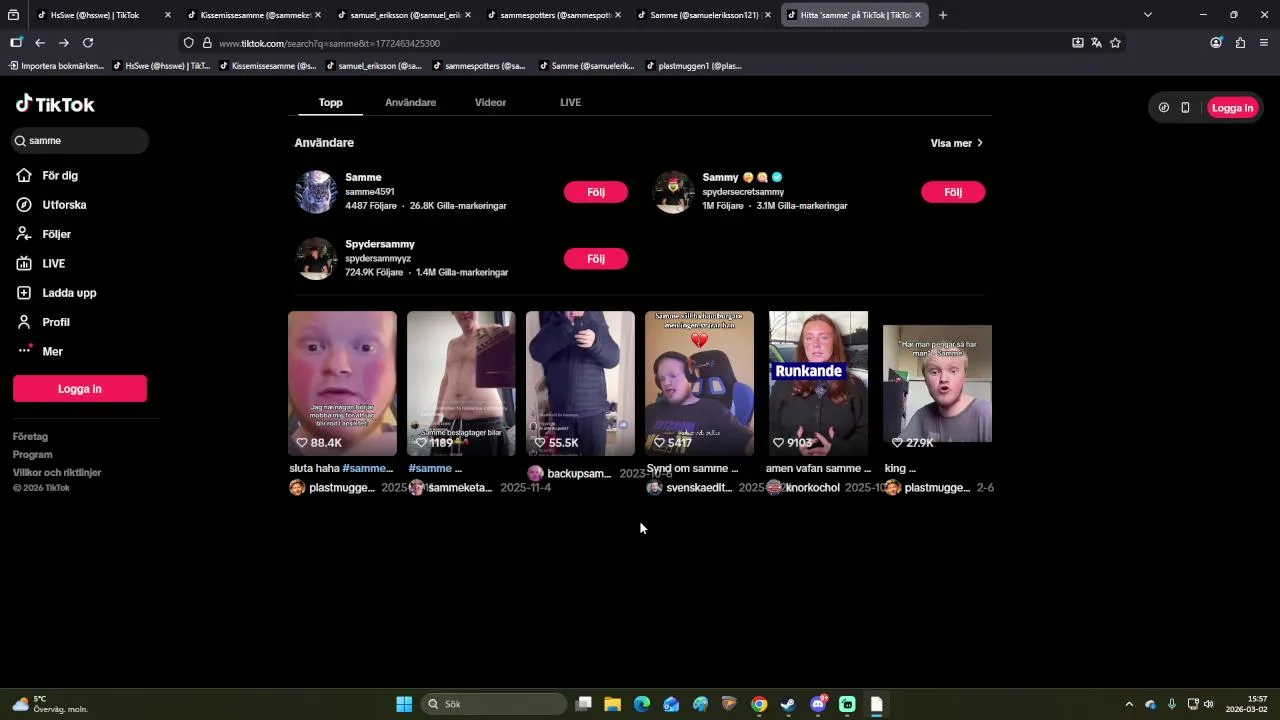This screenshot has width=1280, height=720.
Task: Click the red Logga in button in the header
Action: pos(1232,108)
